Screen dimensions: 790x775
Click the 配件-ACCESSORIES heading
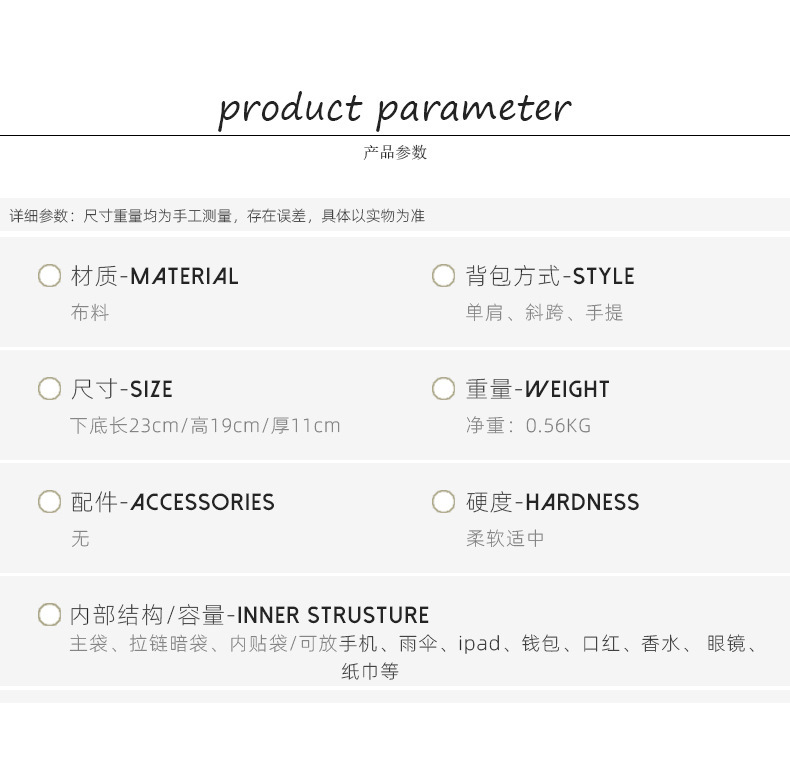tap(173, 502)
